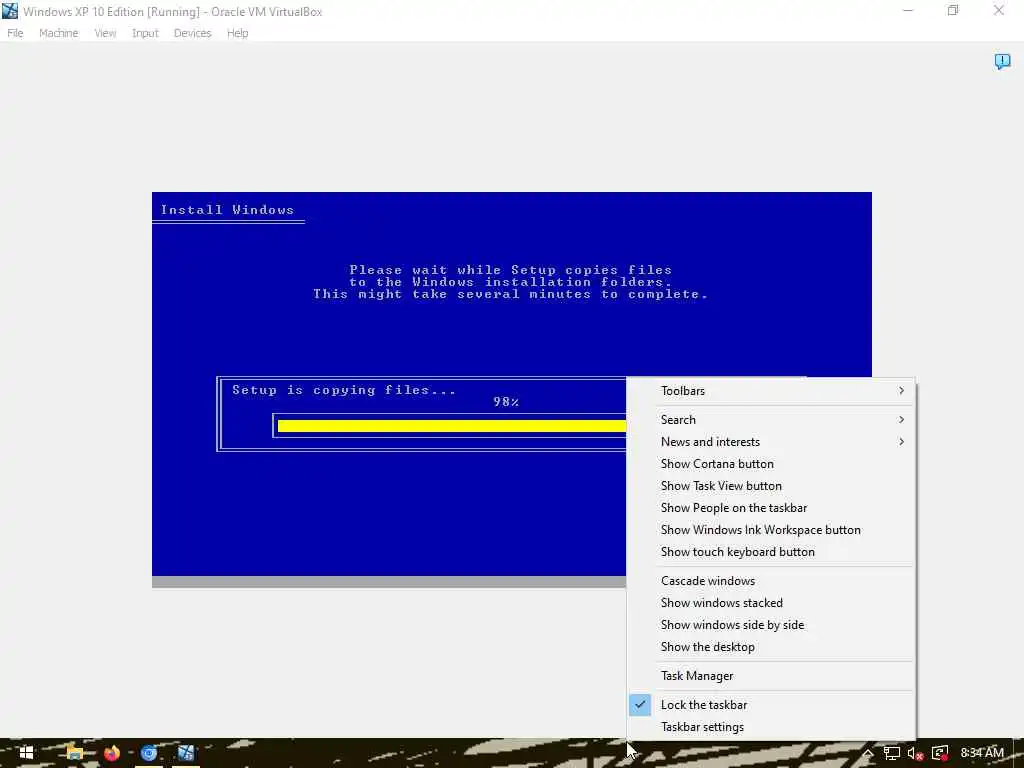Open the Help menu

tap(238, 33)
